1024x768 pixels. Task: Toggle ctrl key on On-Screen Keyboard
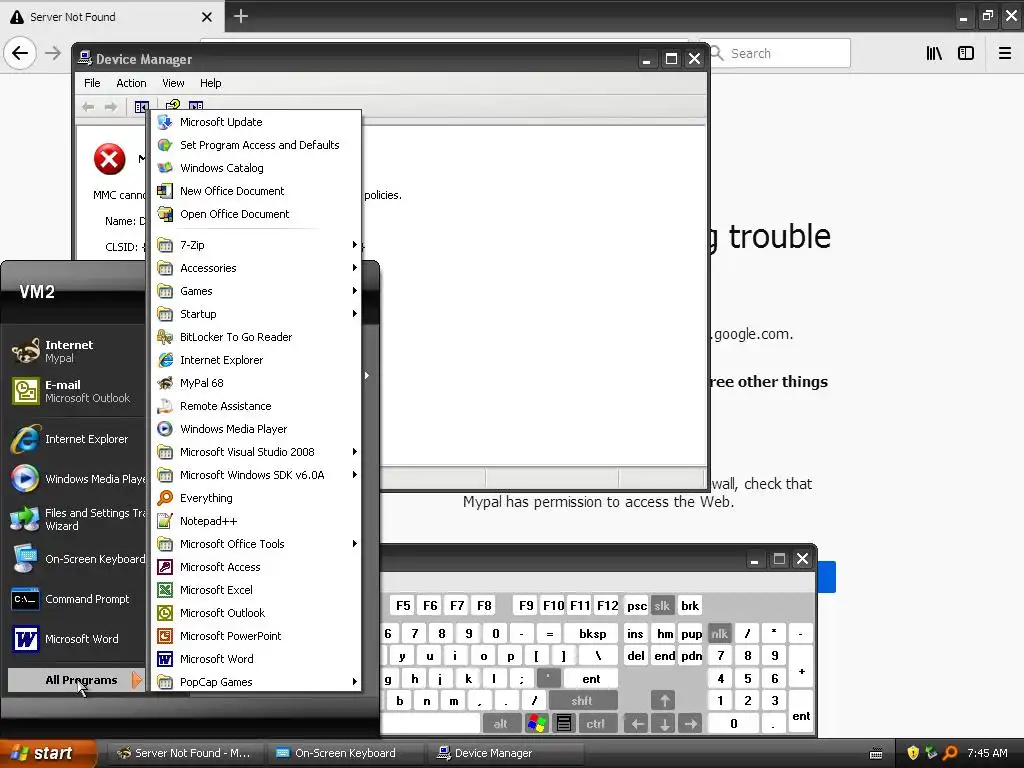[596, 724]
